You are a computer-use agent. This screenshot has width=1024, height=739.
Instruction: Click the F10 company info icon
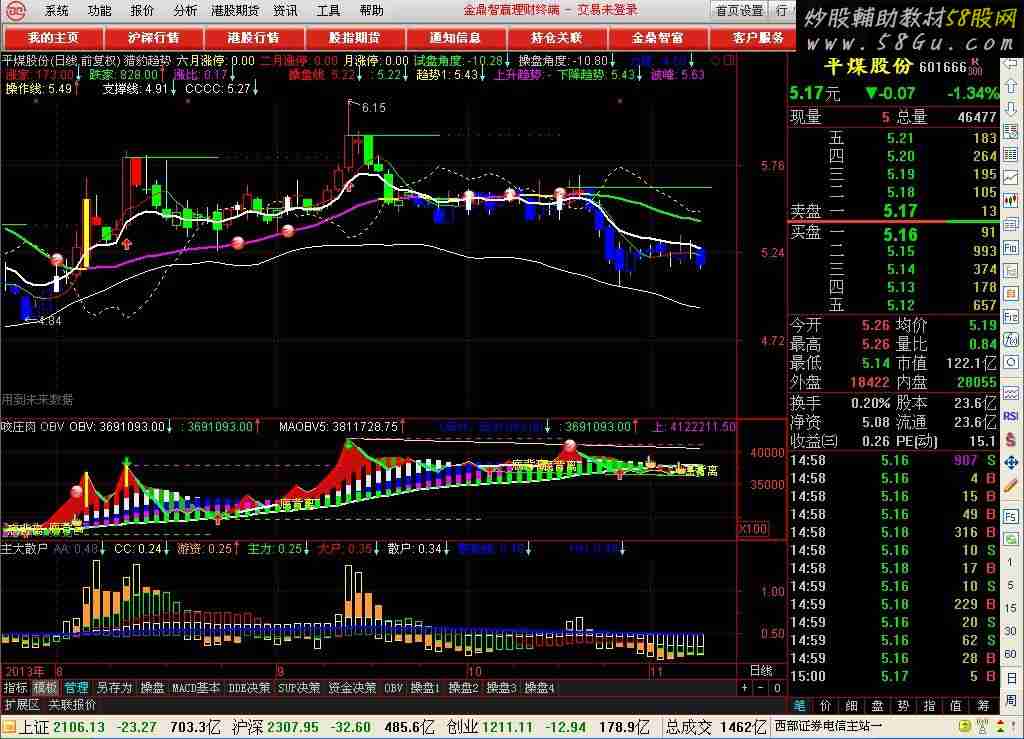[1011, 248]
